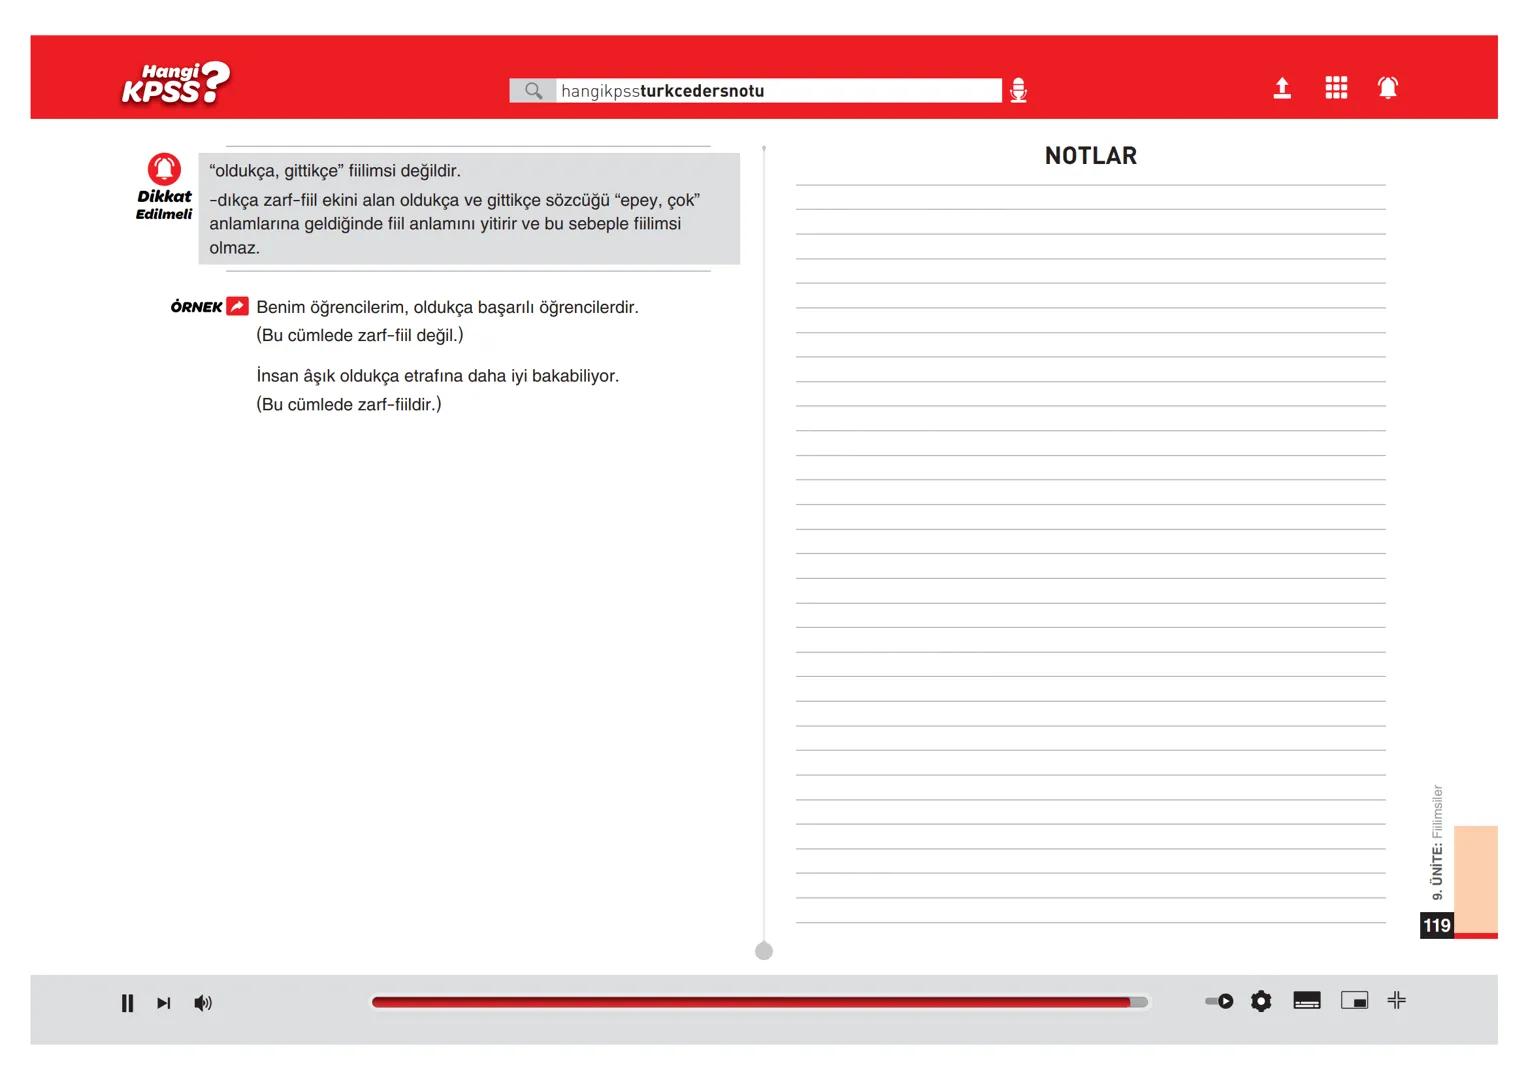Image resolution: width=1528 pixels, height=1080 pixels.
Task: Activate voice search microphone
Action: (x=1018, y=91)
